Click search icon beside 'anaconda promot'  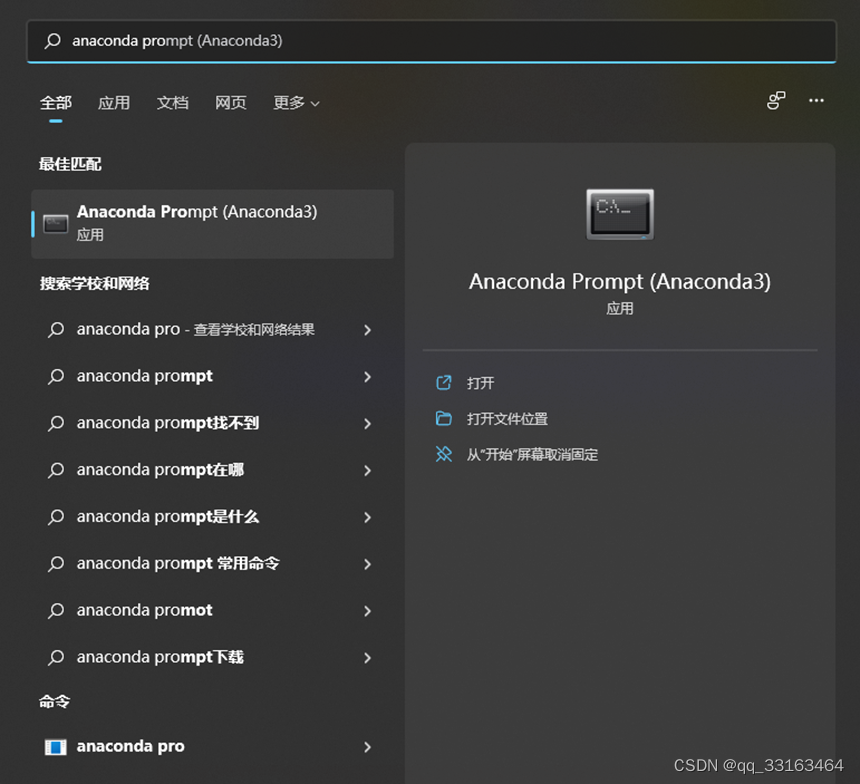[56, 611]
